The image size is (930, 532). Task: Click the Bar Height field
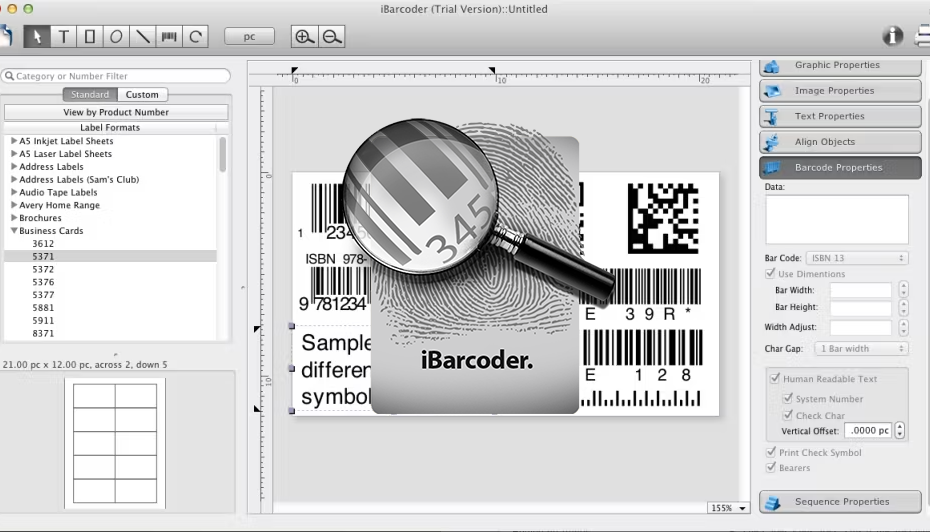861,307
